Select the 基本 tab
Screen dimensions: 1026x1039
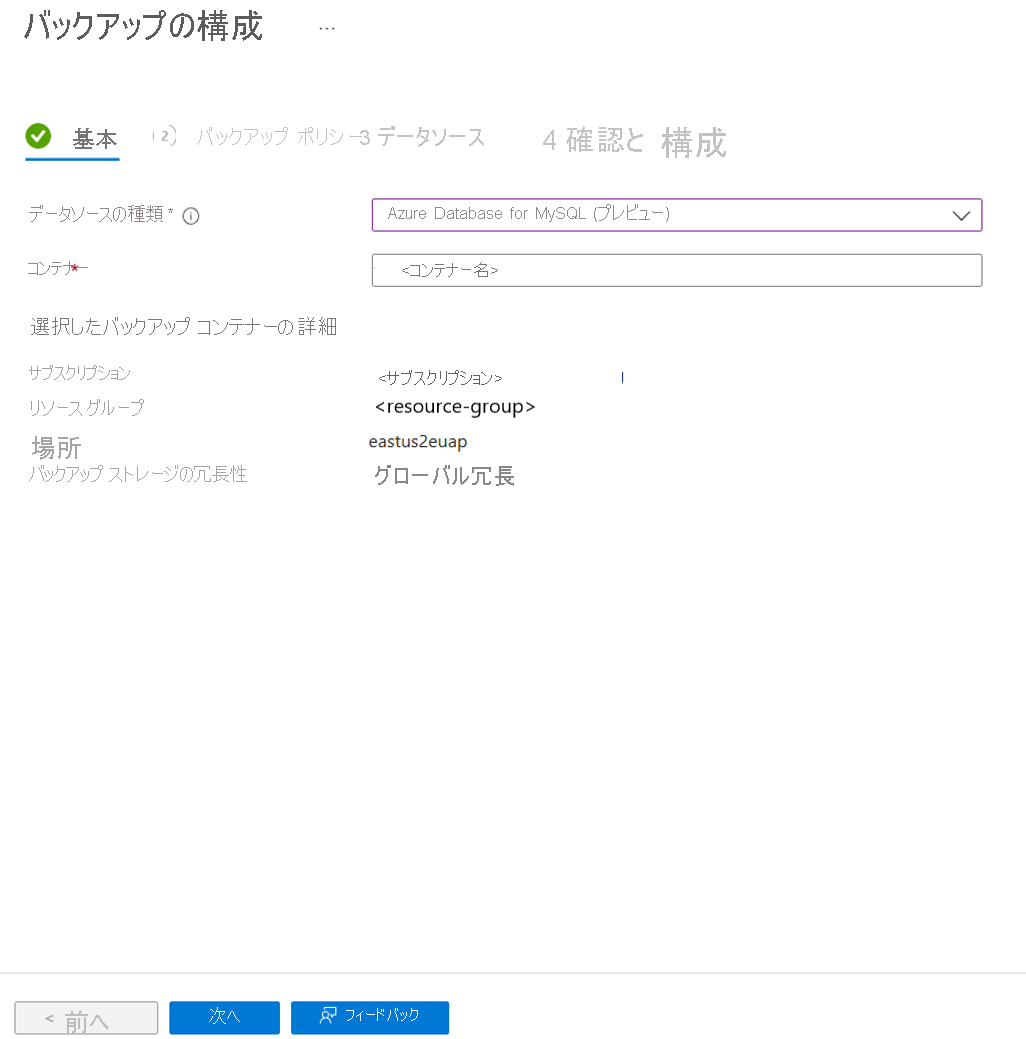coord(95,139)
